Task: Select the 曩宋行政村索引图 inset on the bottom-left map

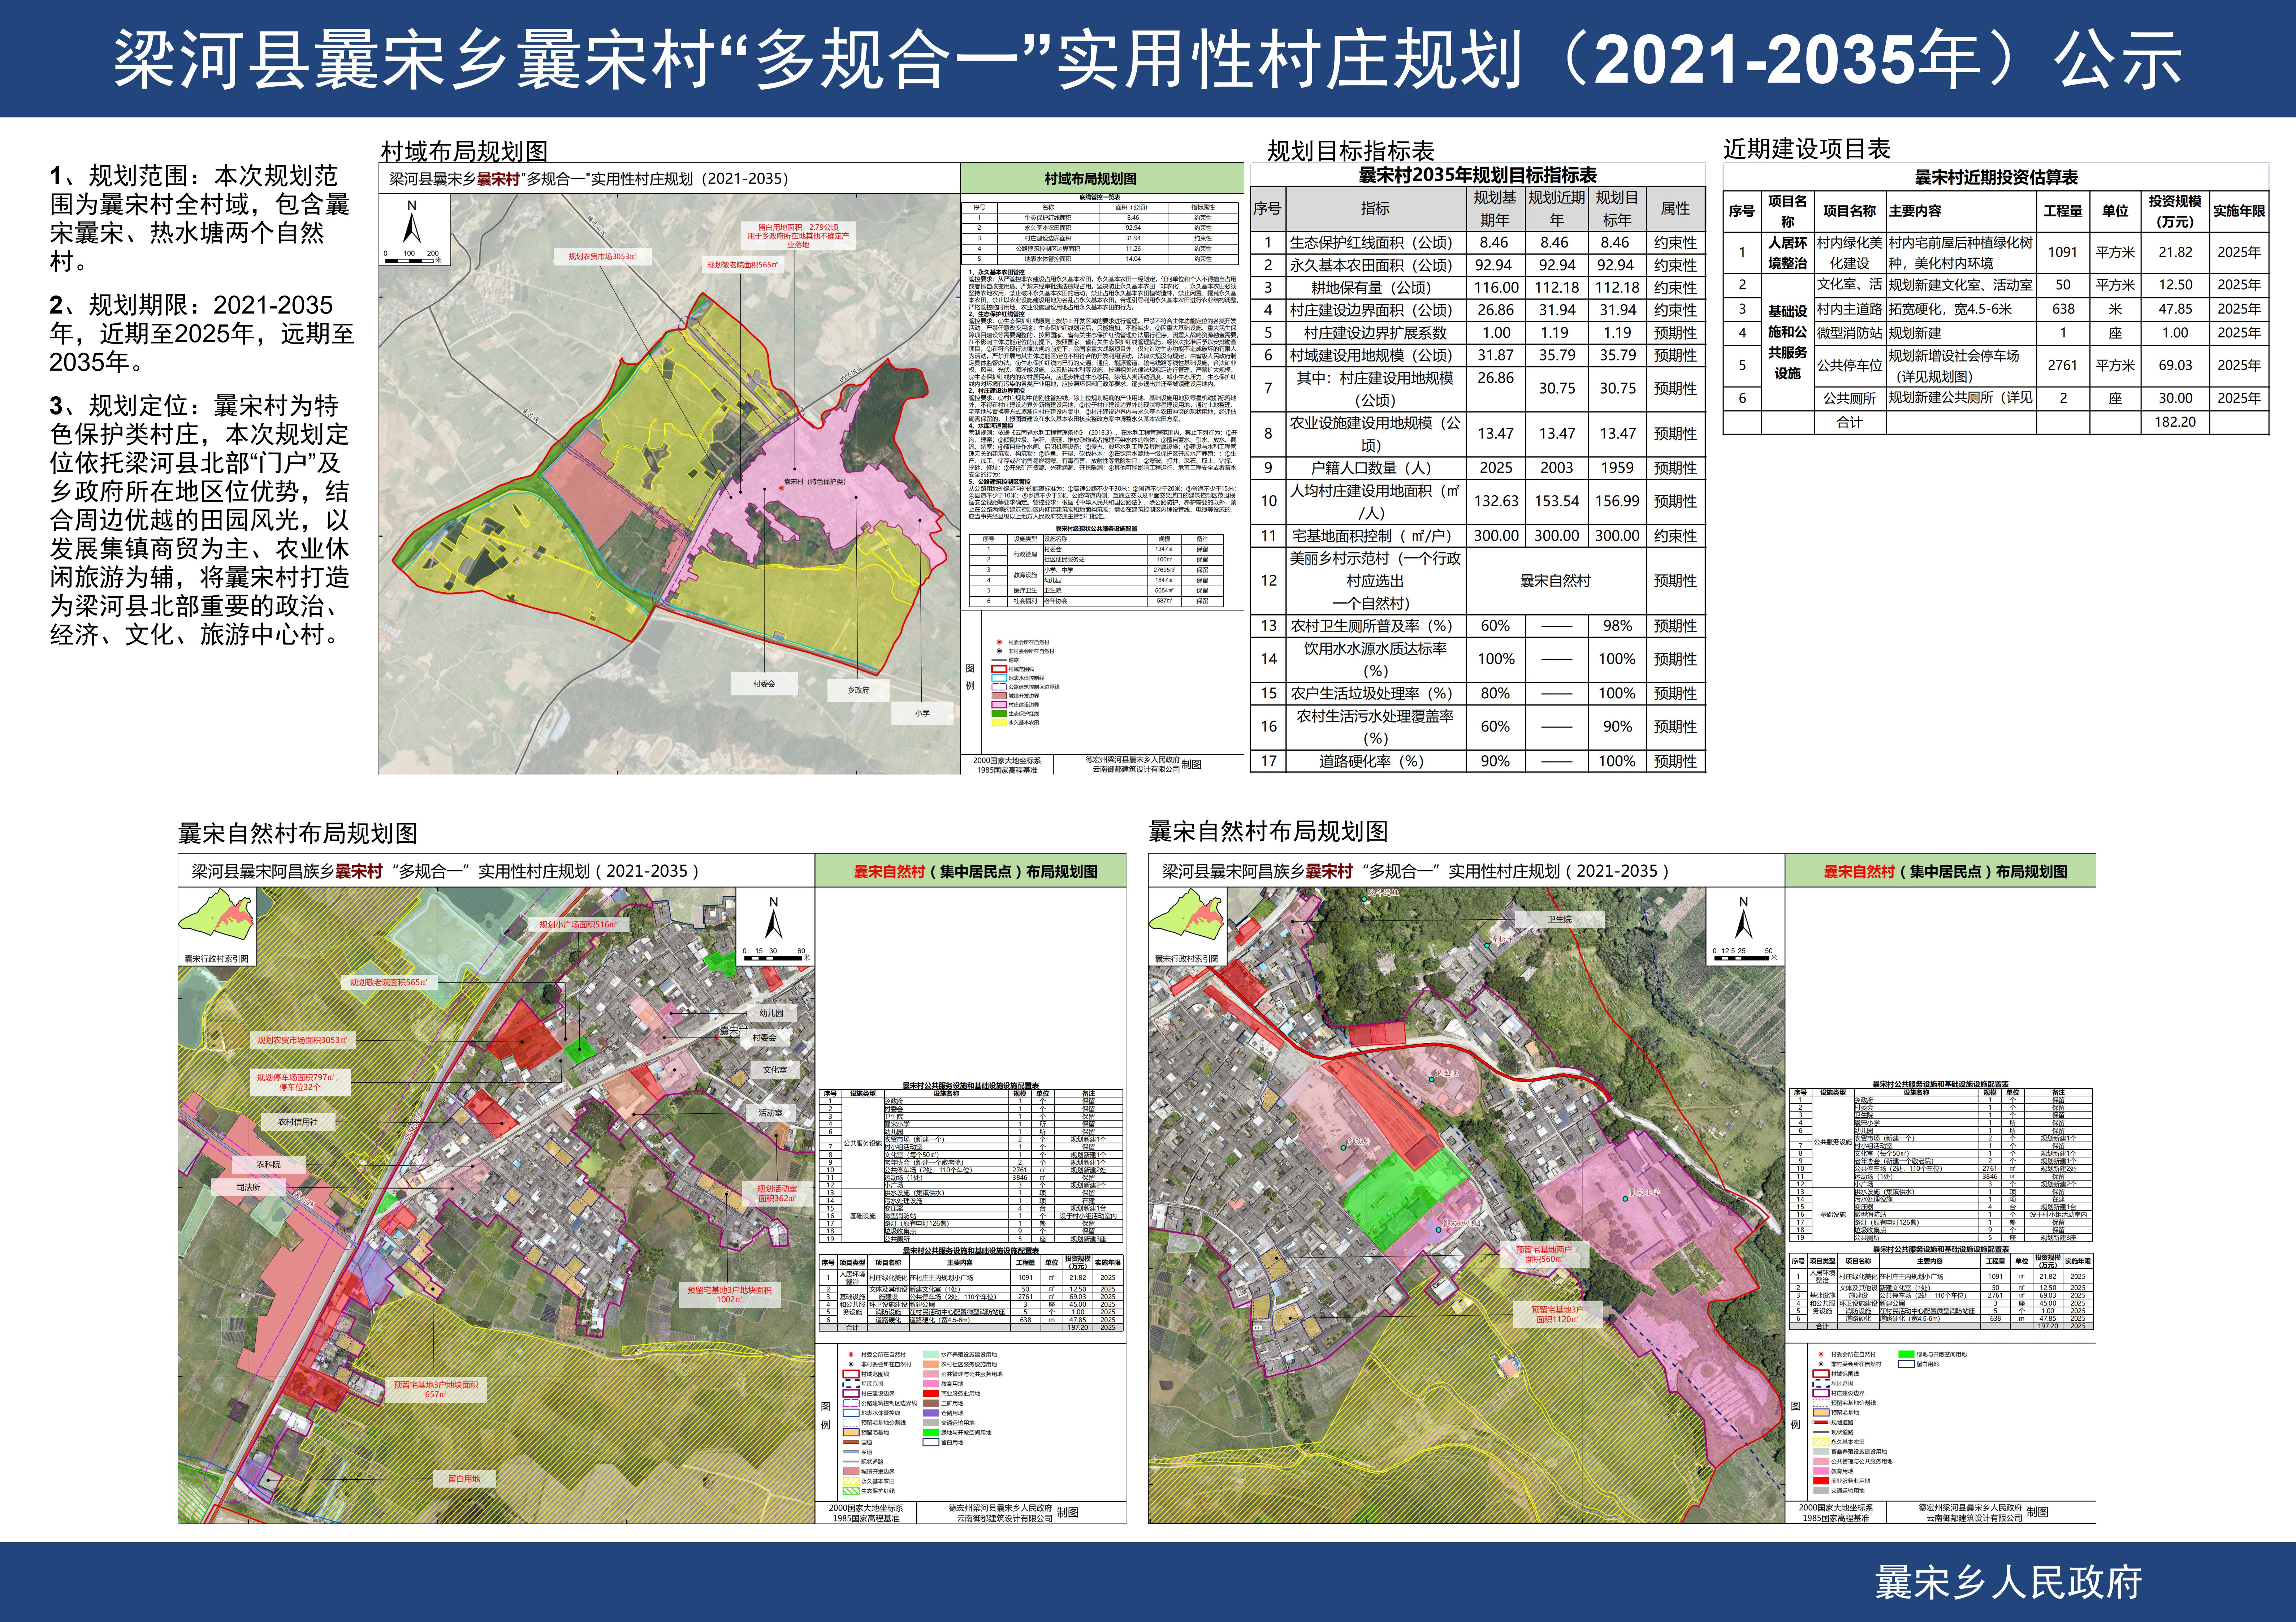Action: click(x=217, y=926)
